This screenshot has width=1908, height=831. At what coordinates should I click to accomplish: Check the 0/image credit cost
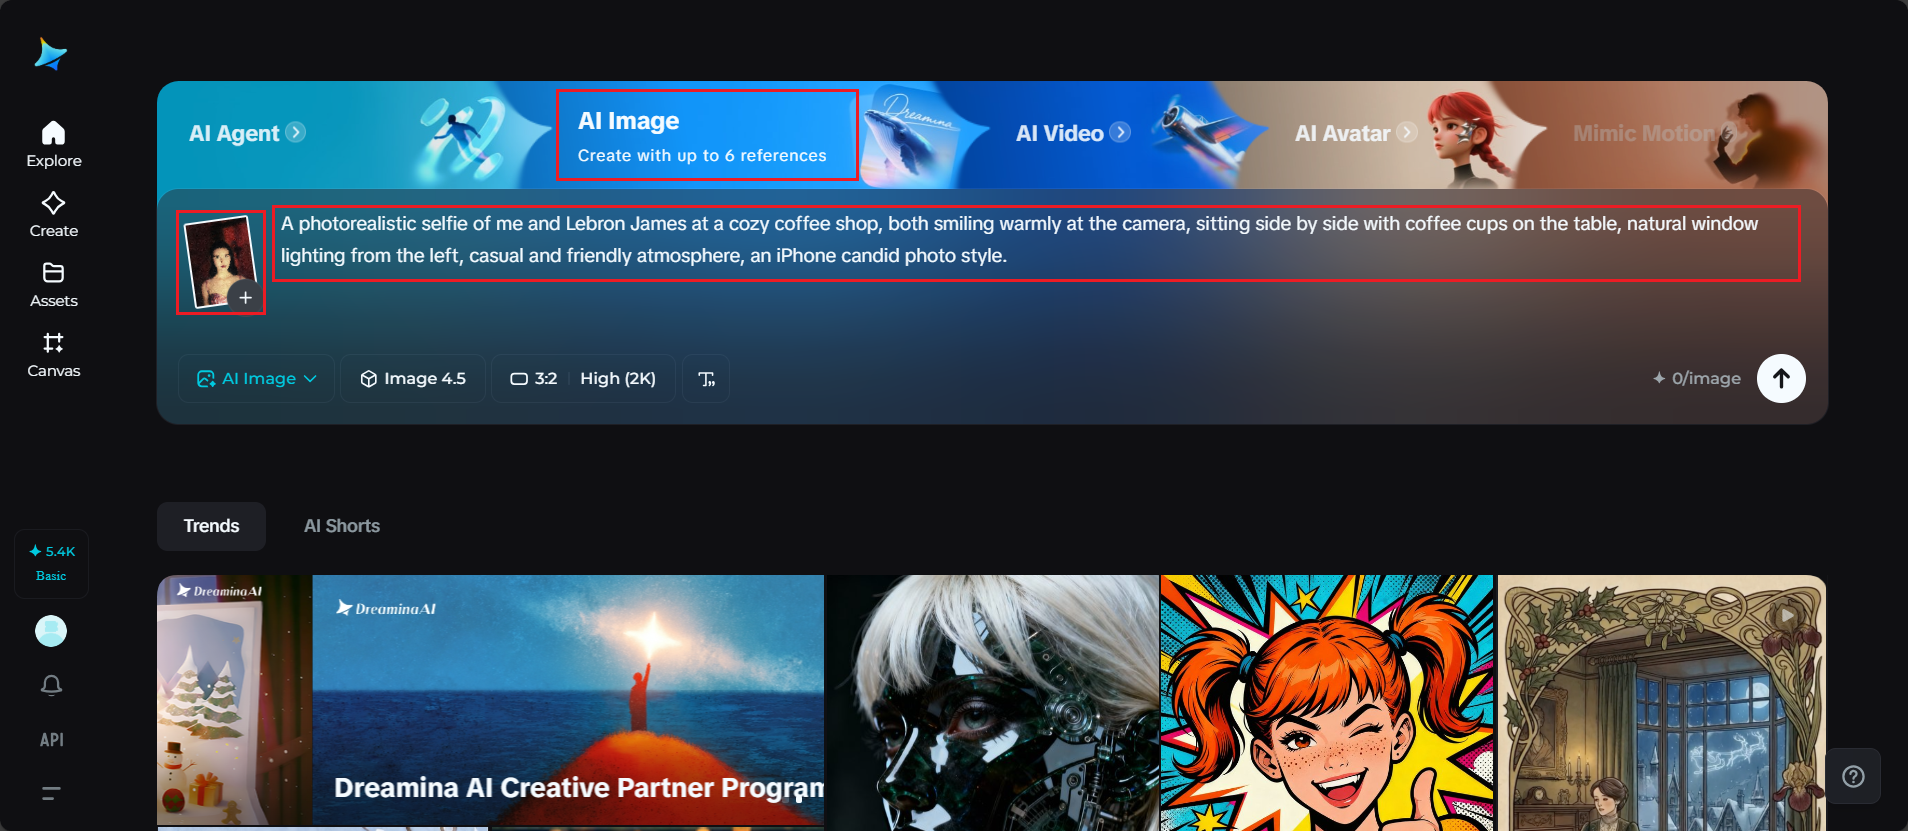pos(1697,379)
